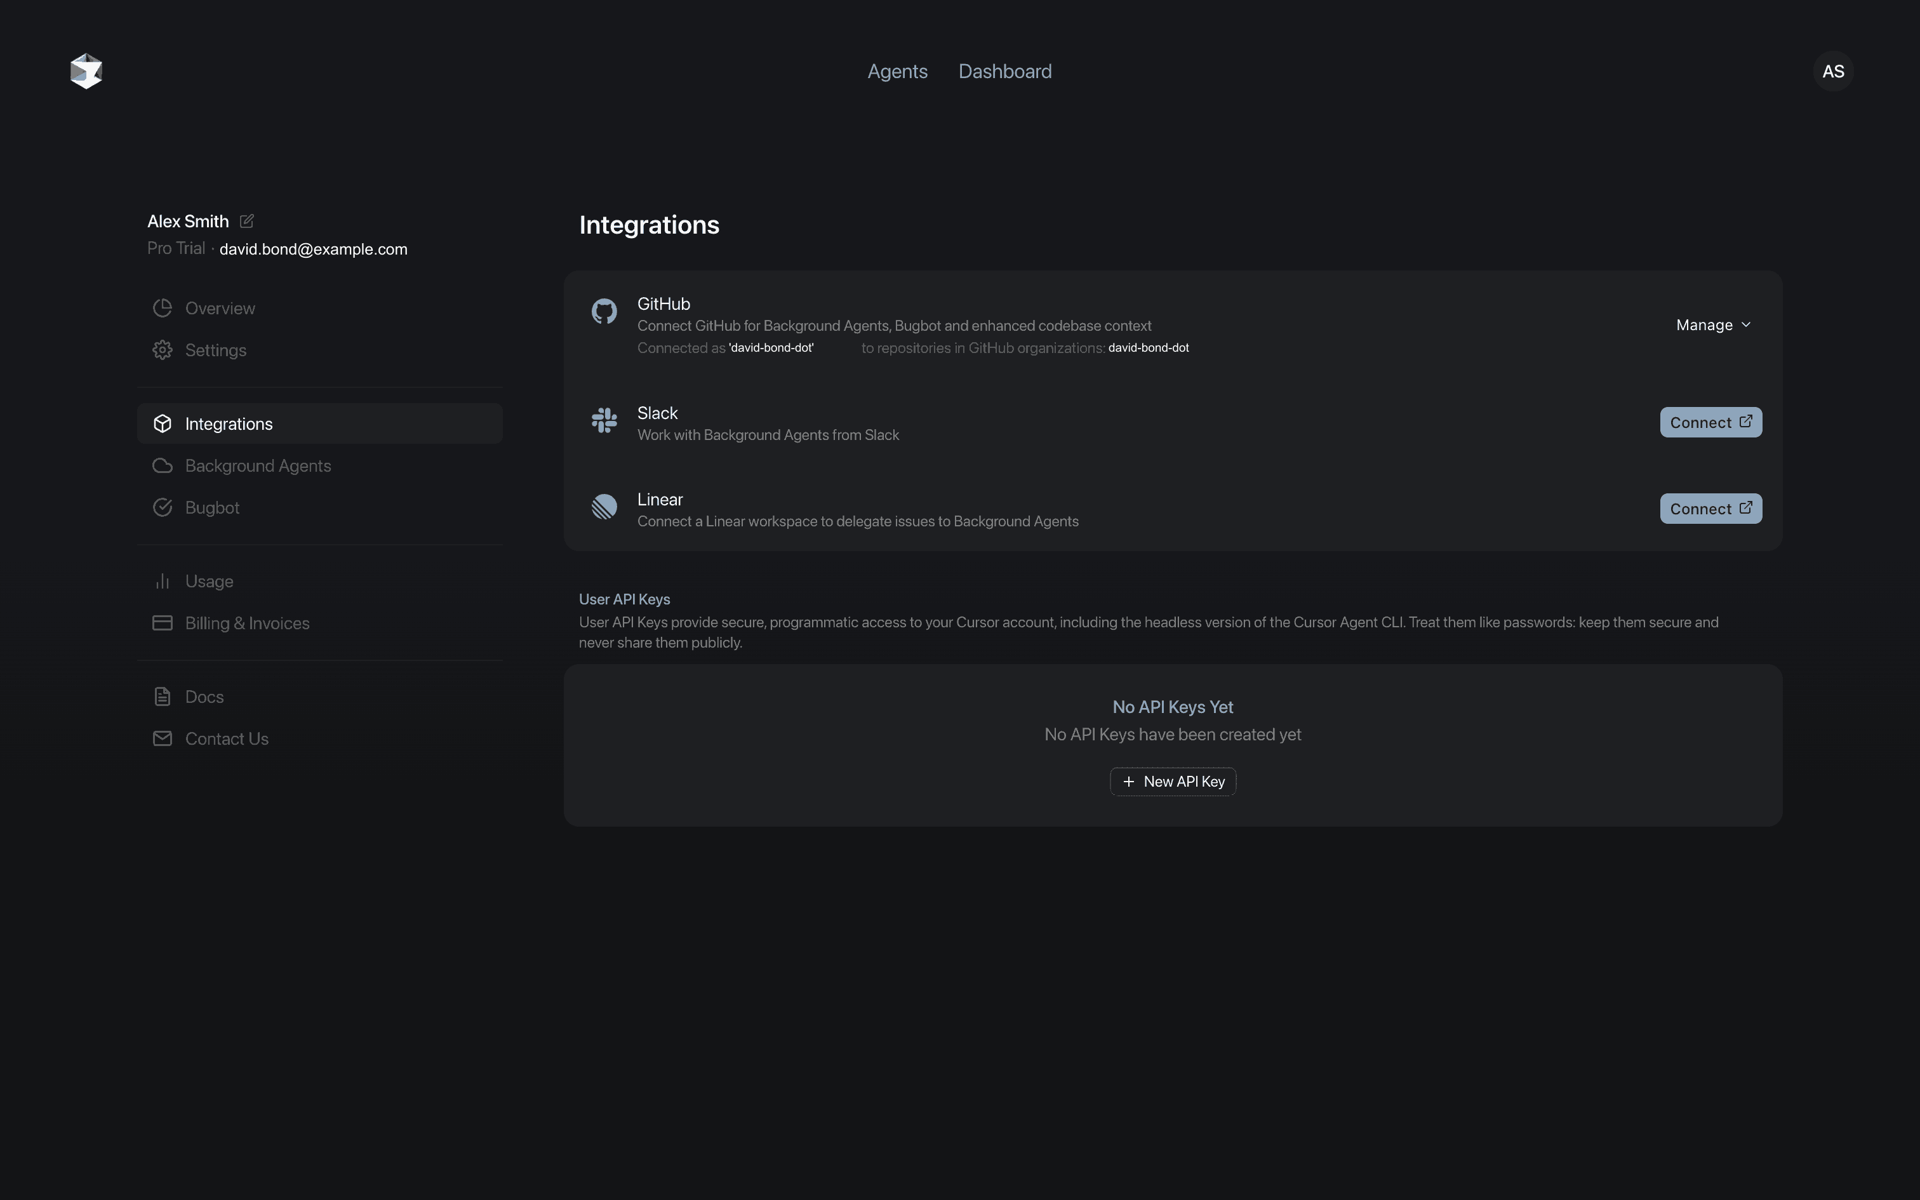Click the GitHub integration title

tap(664, 304)
